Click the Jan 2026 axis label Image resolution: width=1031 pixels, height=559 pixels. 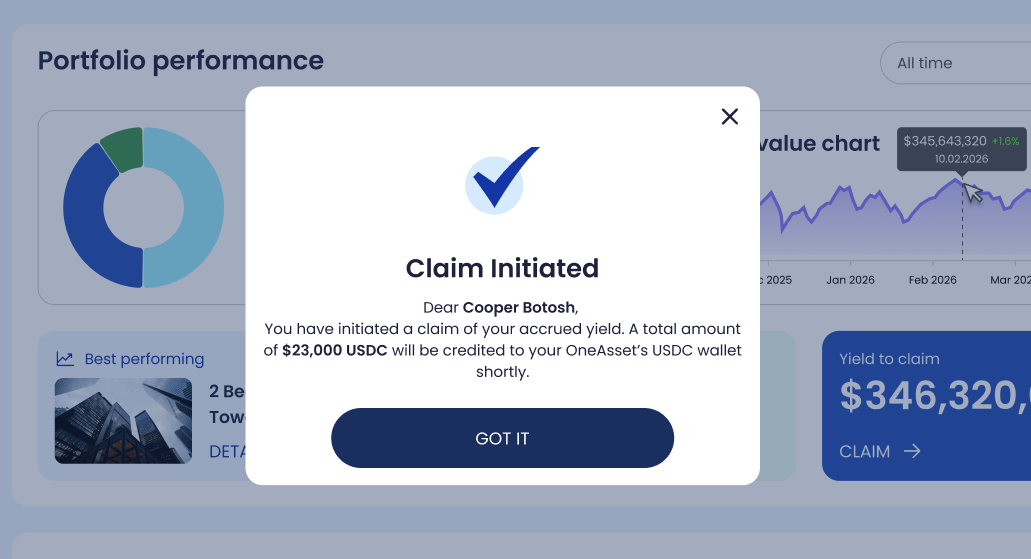tap(850, 280)
